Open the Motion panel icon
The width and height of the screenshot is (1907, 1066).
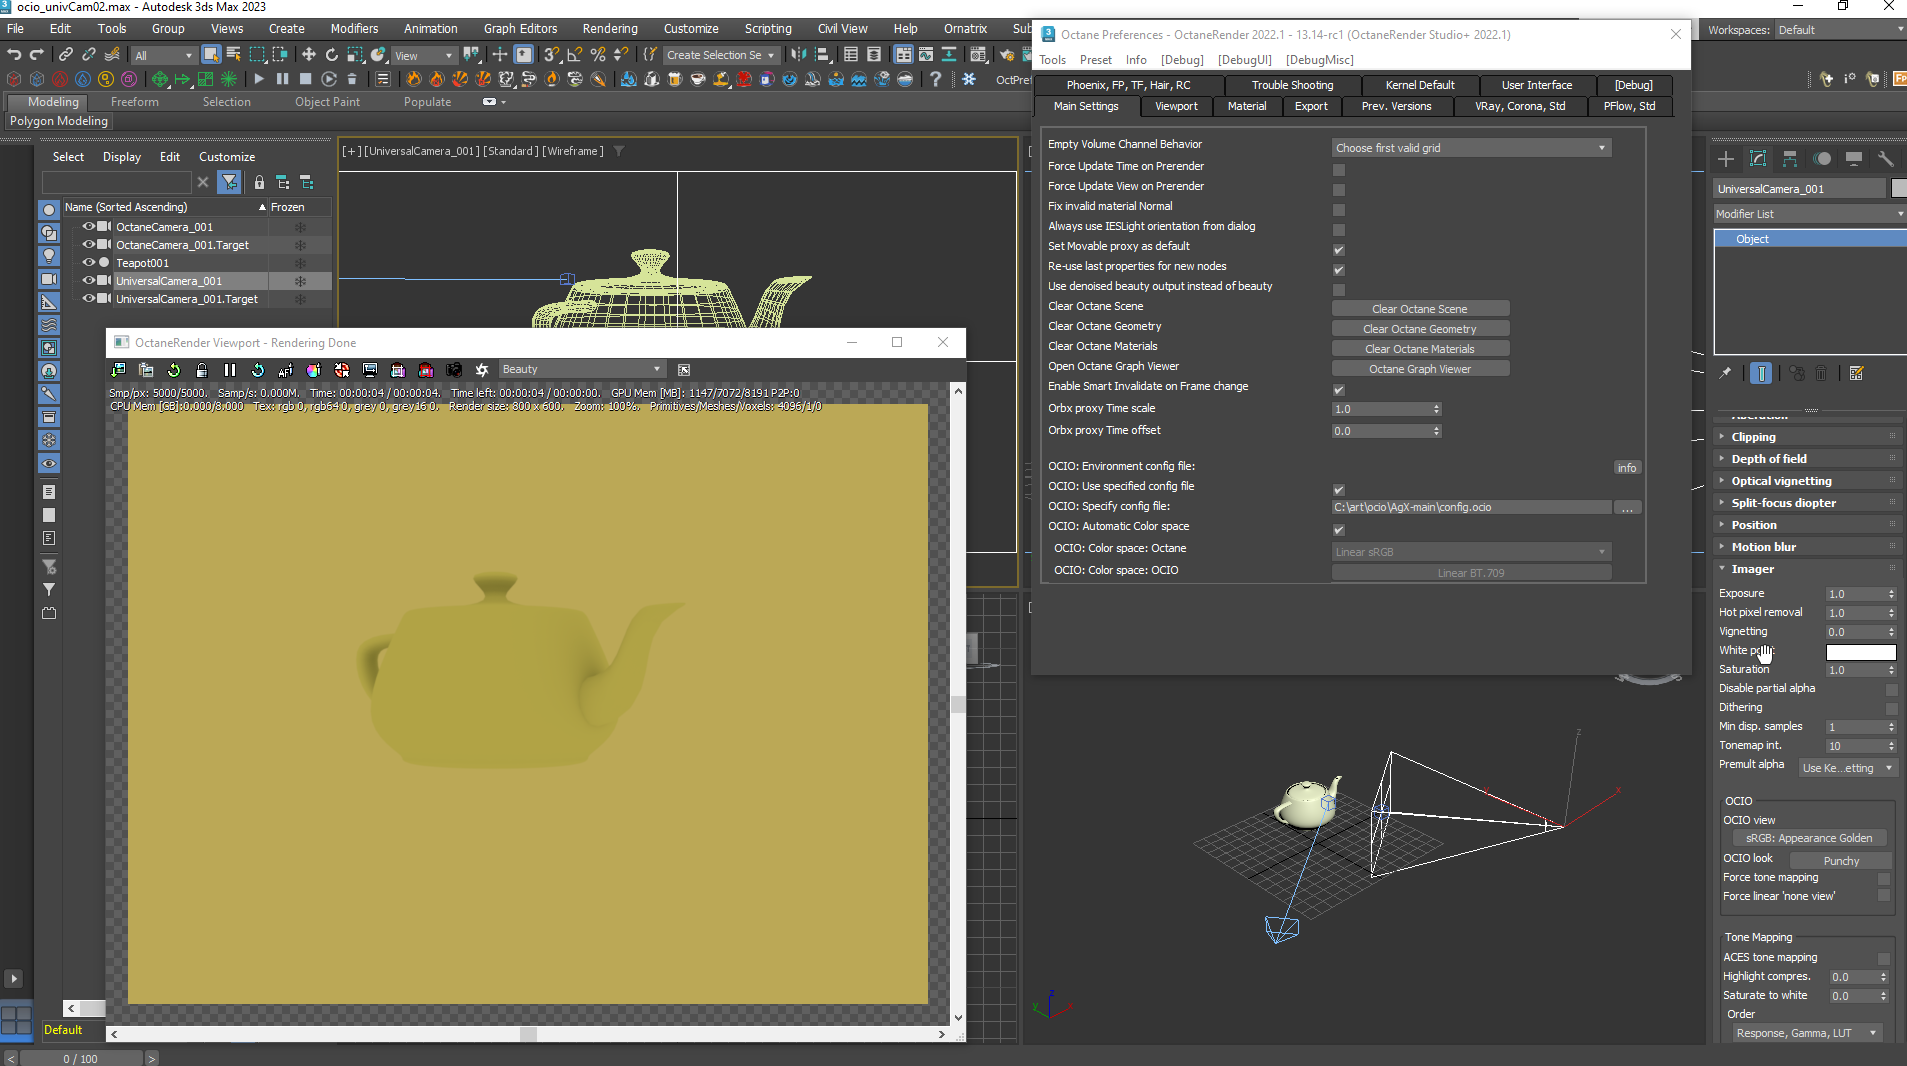click(x=1822, y=159)
